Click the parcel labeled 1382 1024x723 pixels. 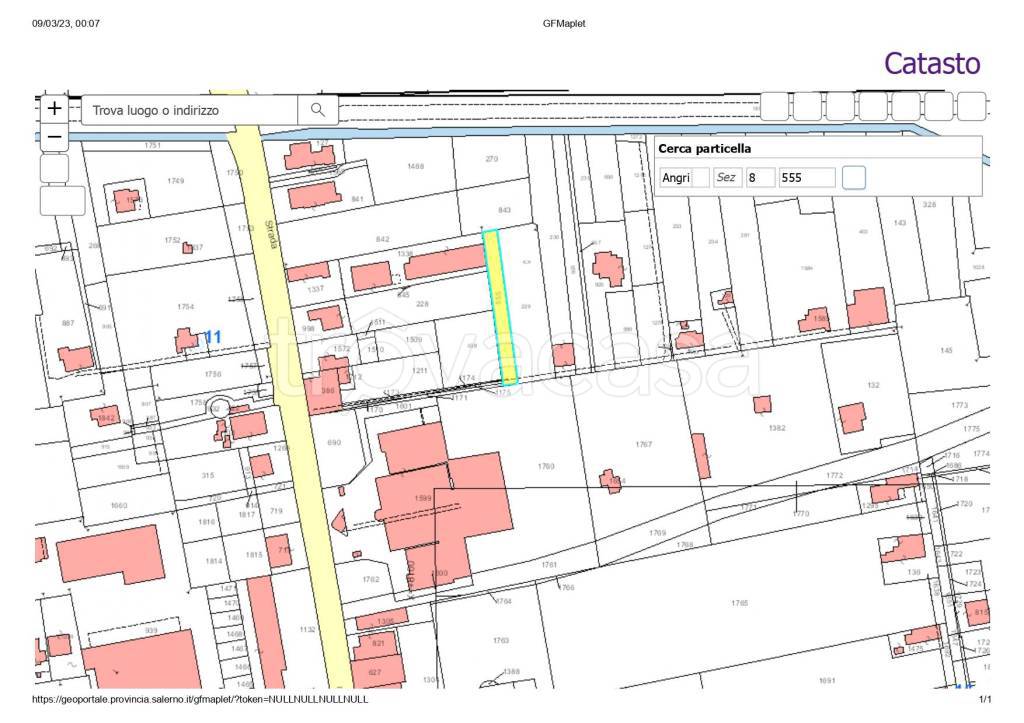tap(777, 427)
